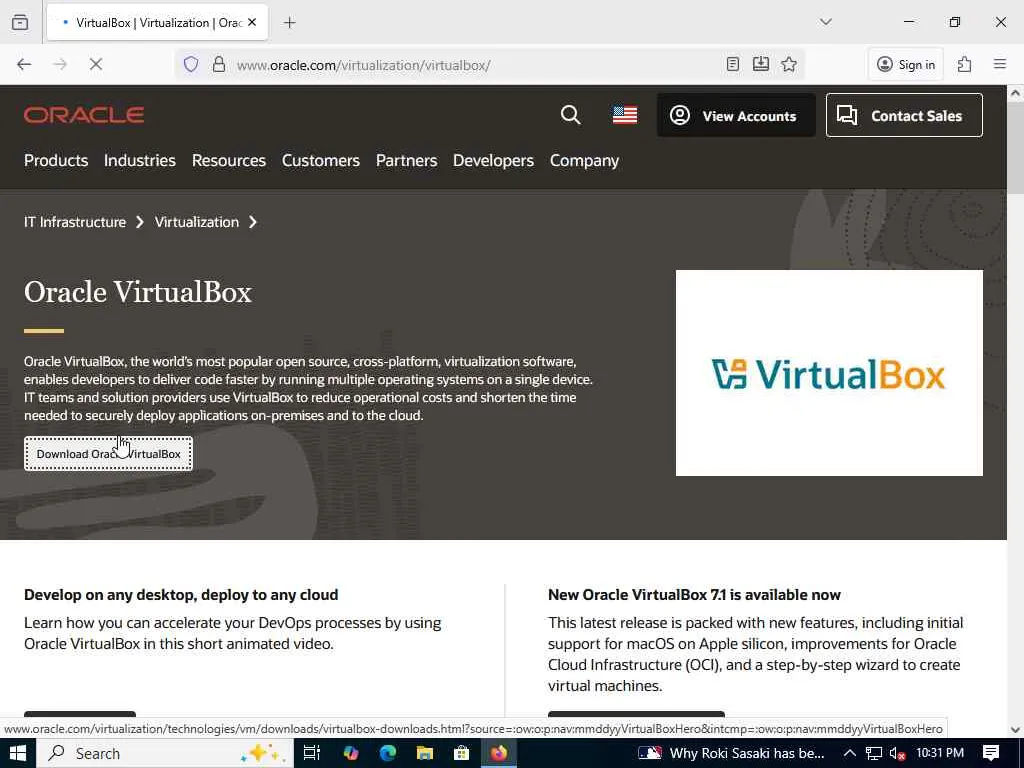The height and width of the screenshot is (768, 1024).
Task: Open the Partners menu
Action: (406, 161)
